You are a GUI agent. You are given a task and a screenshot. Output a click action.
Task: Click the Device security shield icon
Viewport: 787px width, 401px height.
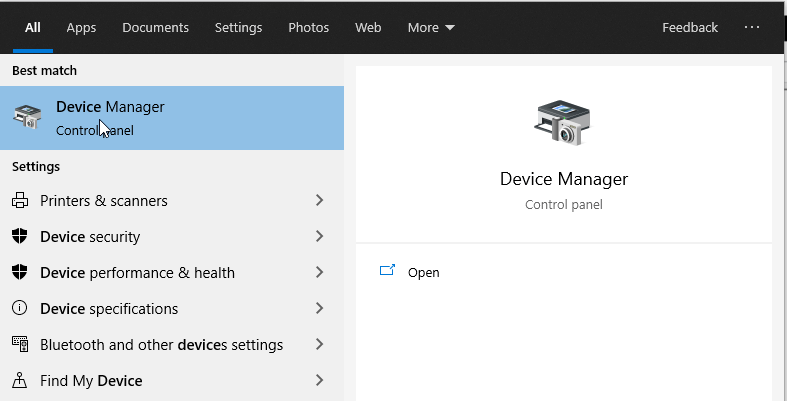click(20, 236)
